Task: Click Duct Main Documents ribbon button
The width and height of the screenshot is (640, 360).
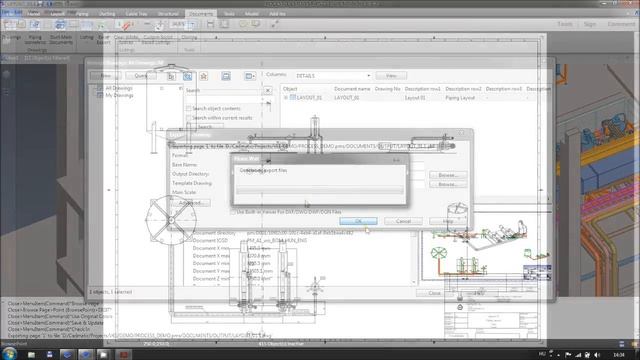Action: 61,40
